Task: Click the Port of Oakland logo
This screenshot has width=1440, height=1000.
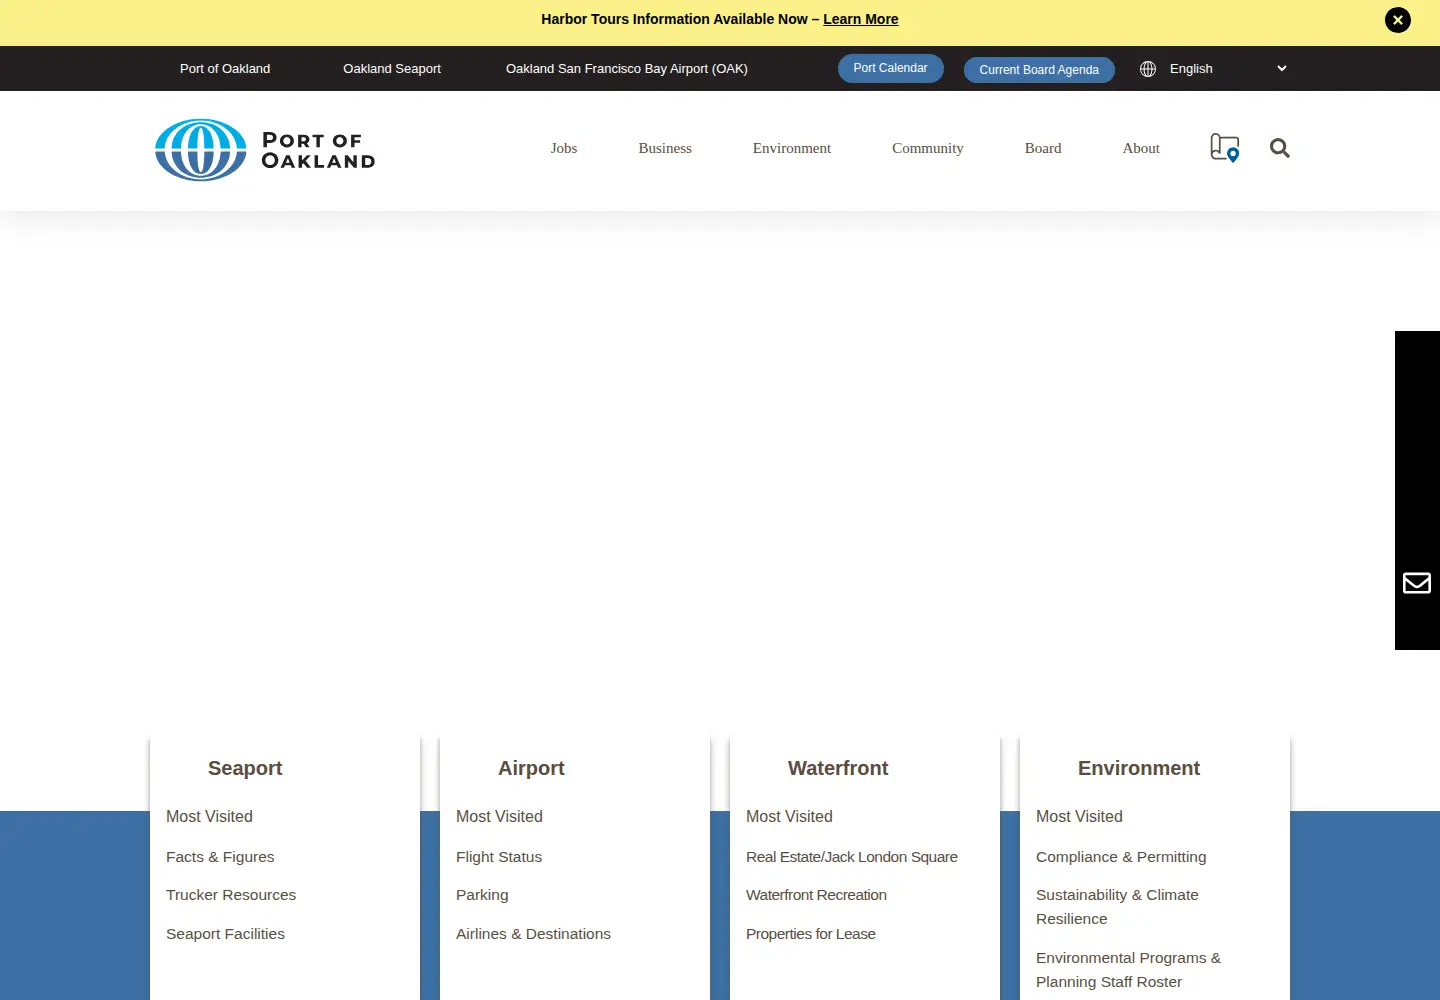Action: point(265,150)
